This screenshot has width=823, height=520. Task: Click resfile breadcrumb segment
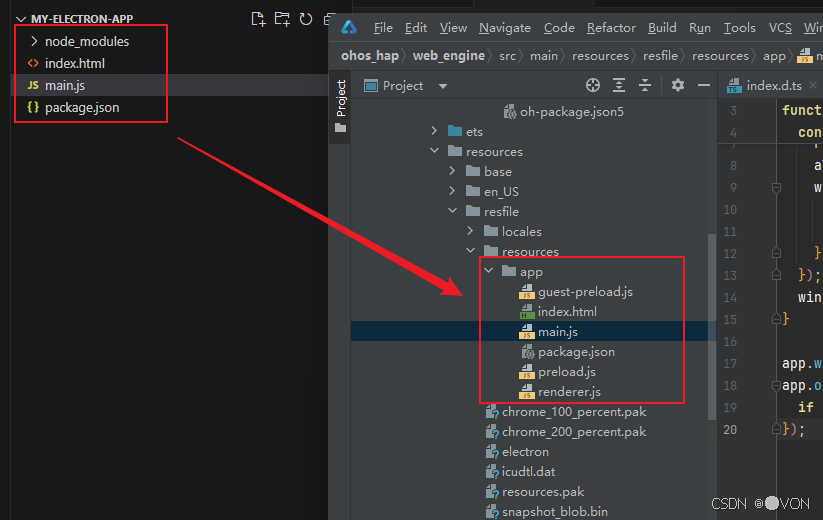tap(660, 56)
